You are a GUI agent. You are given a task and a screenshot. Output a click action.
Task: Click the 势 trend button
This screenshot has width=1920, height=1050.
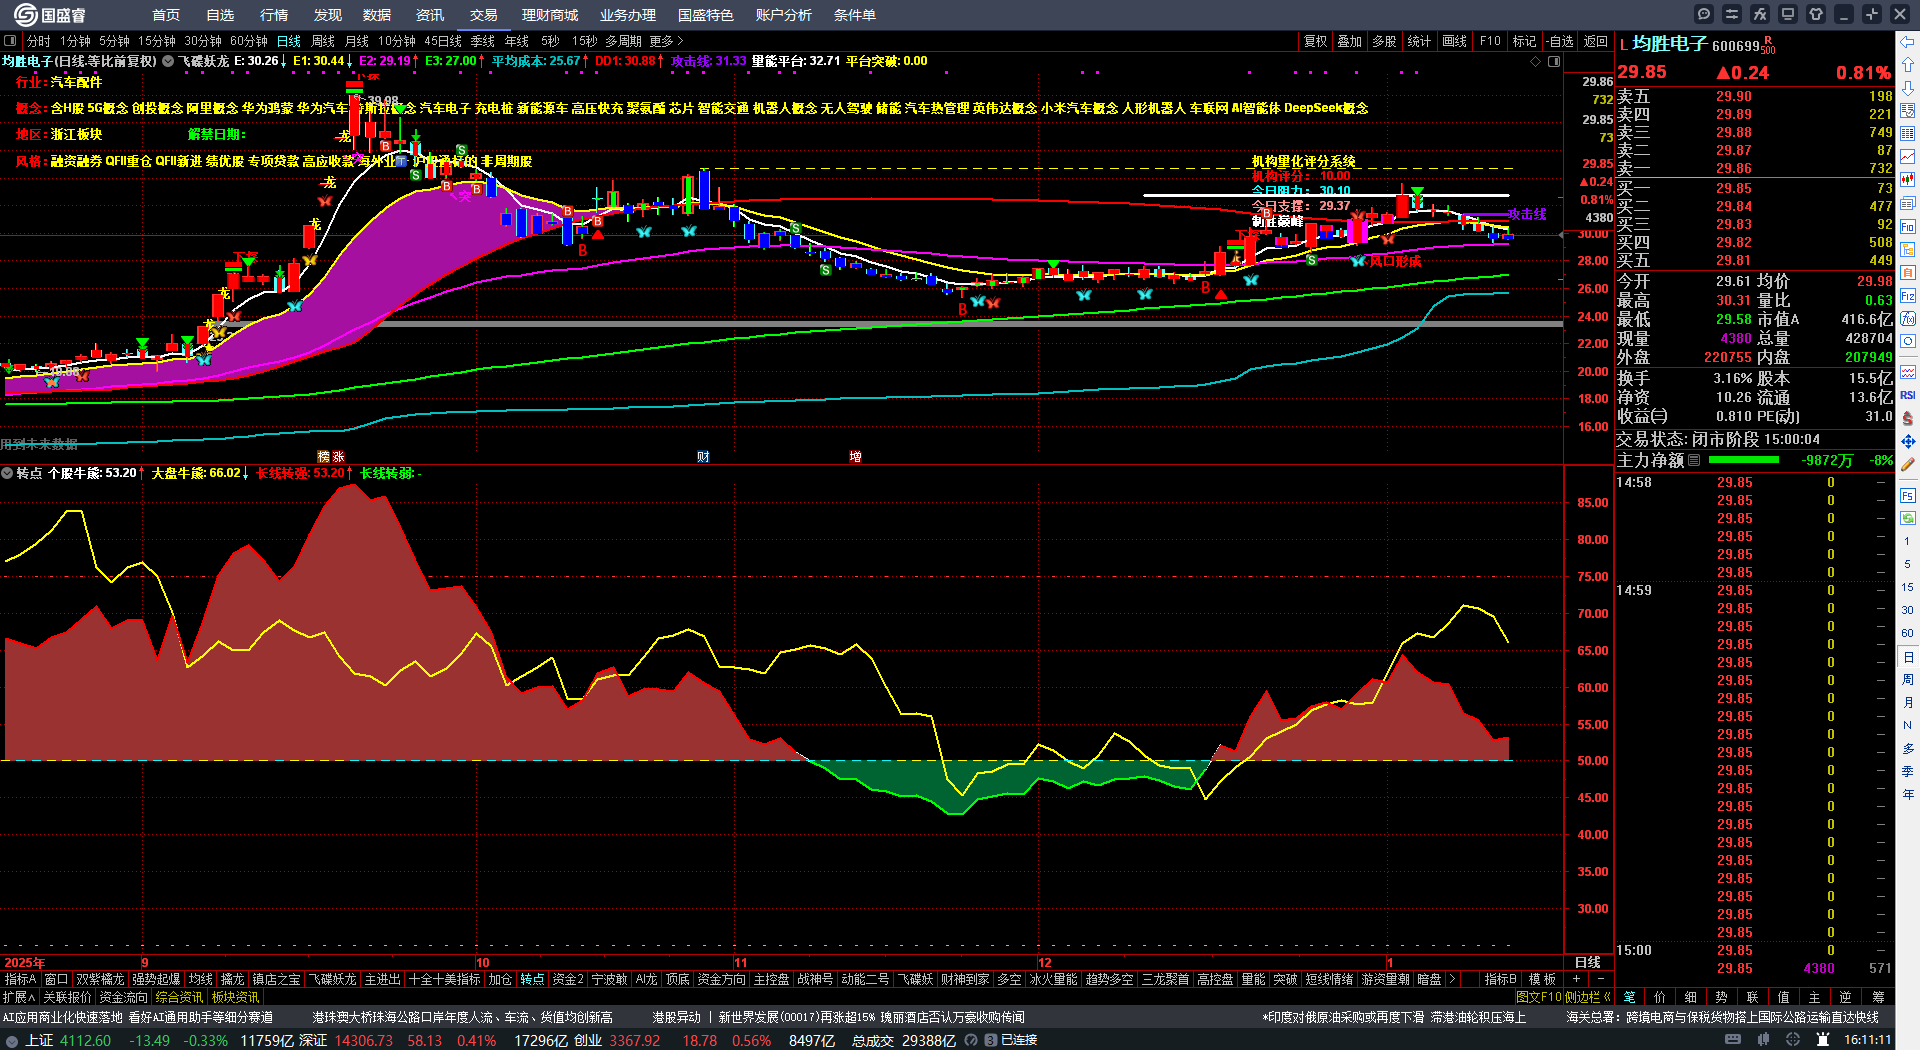point(1721,997)
